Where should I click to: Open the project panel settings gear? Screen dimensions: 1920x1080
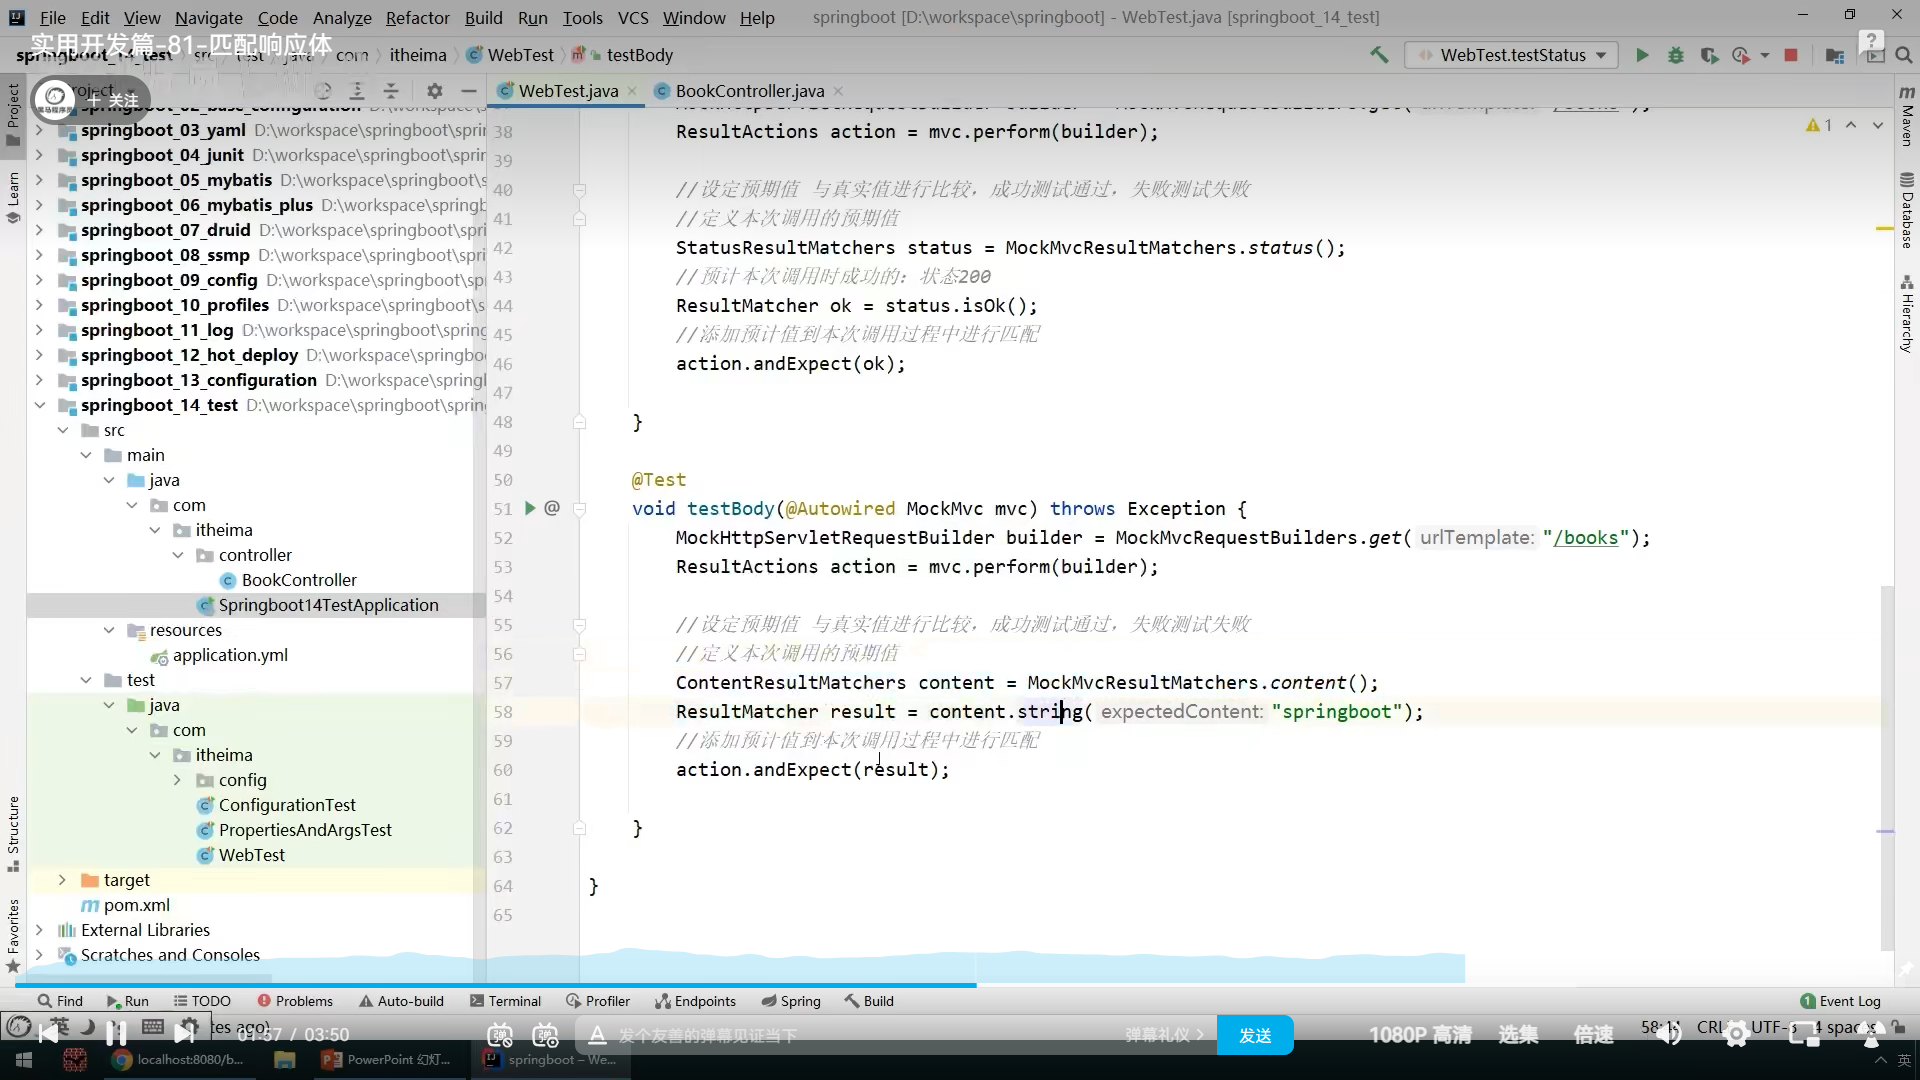(x=434, y=91)
